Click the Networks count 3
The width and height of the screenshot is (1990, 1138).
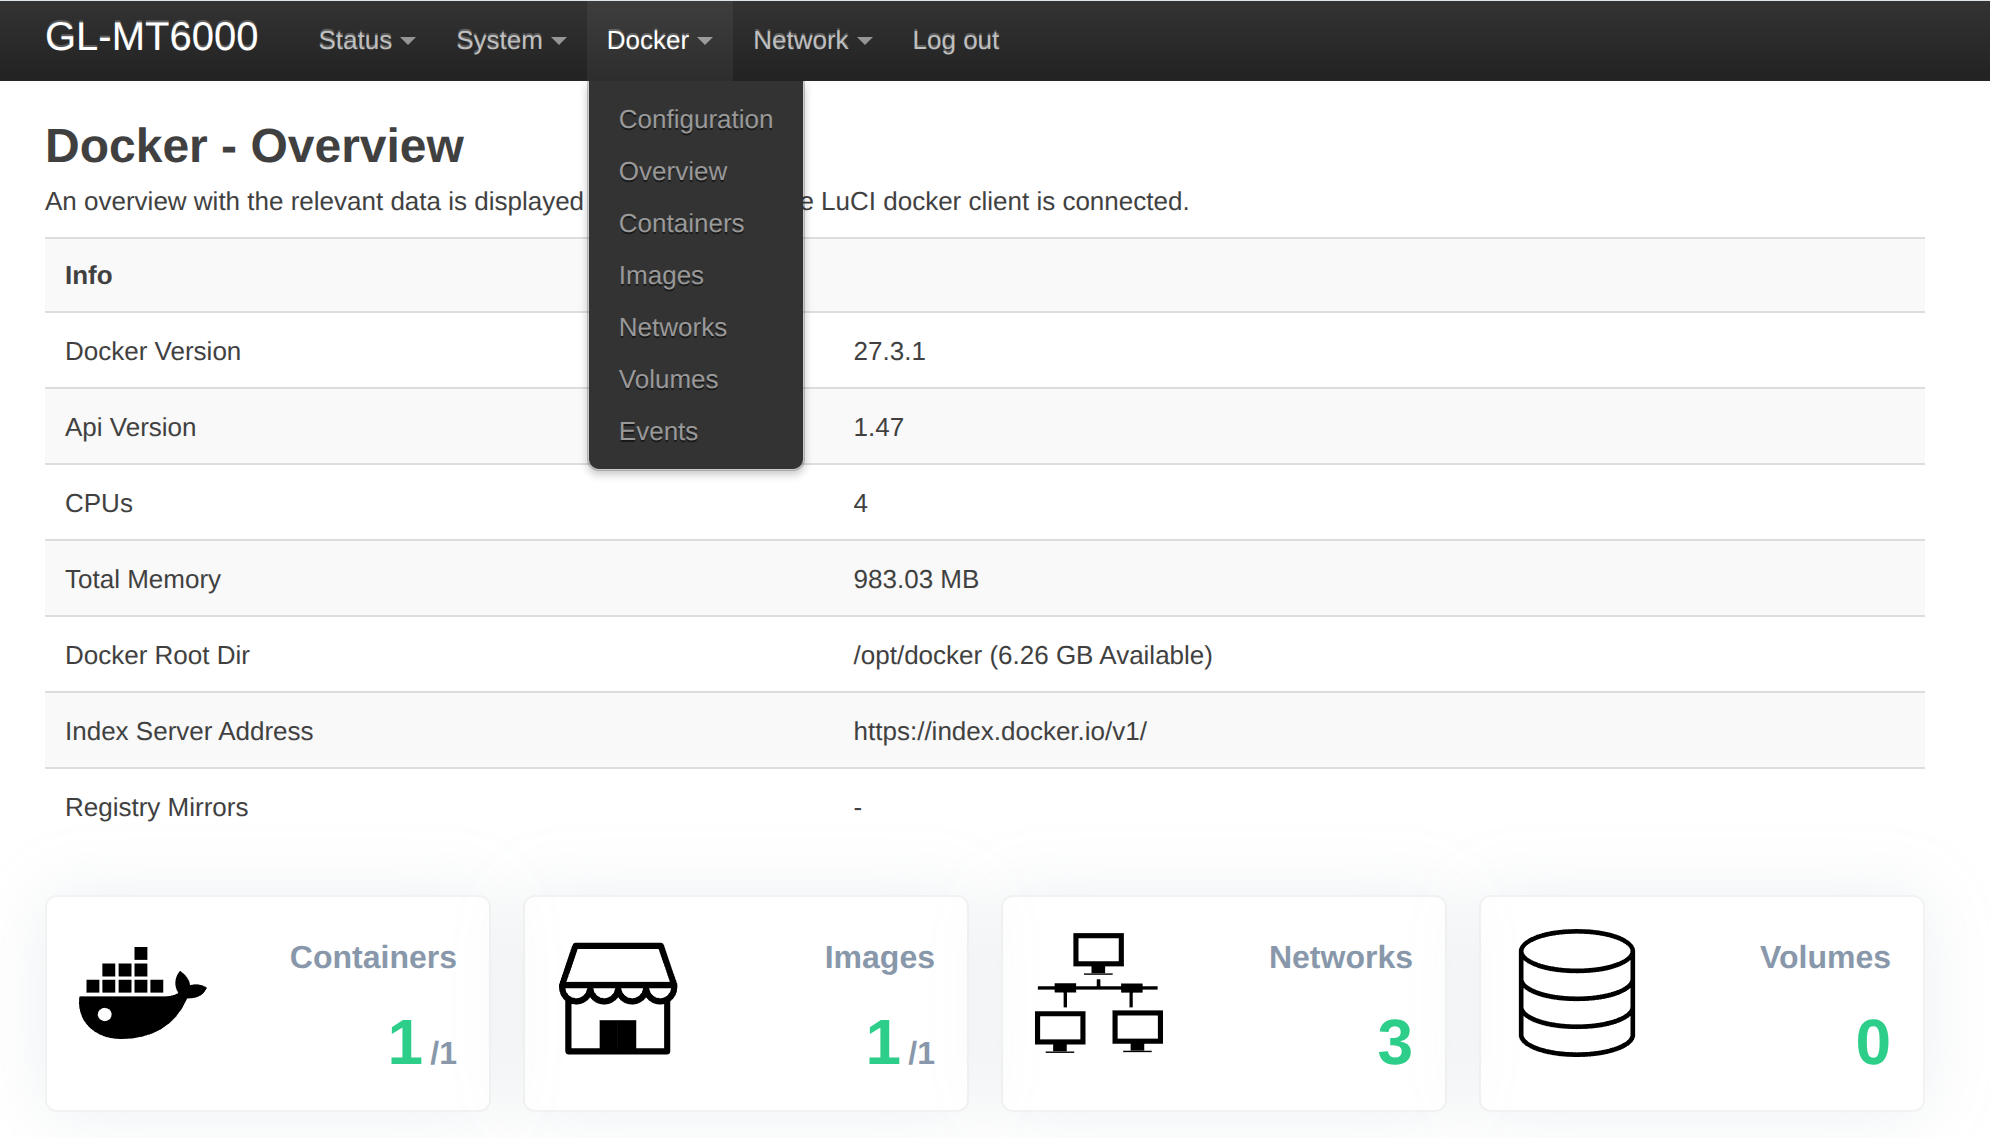tap(1394, 1042)
